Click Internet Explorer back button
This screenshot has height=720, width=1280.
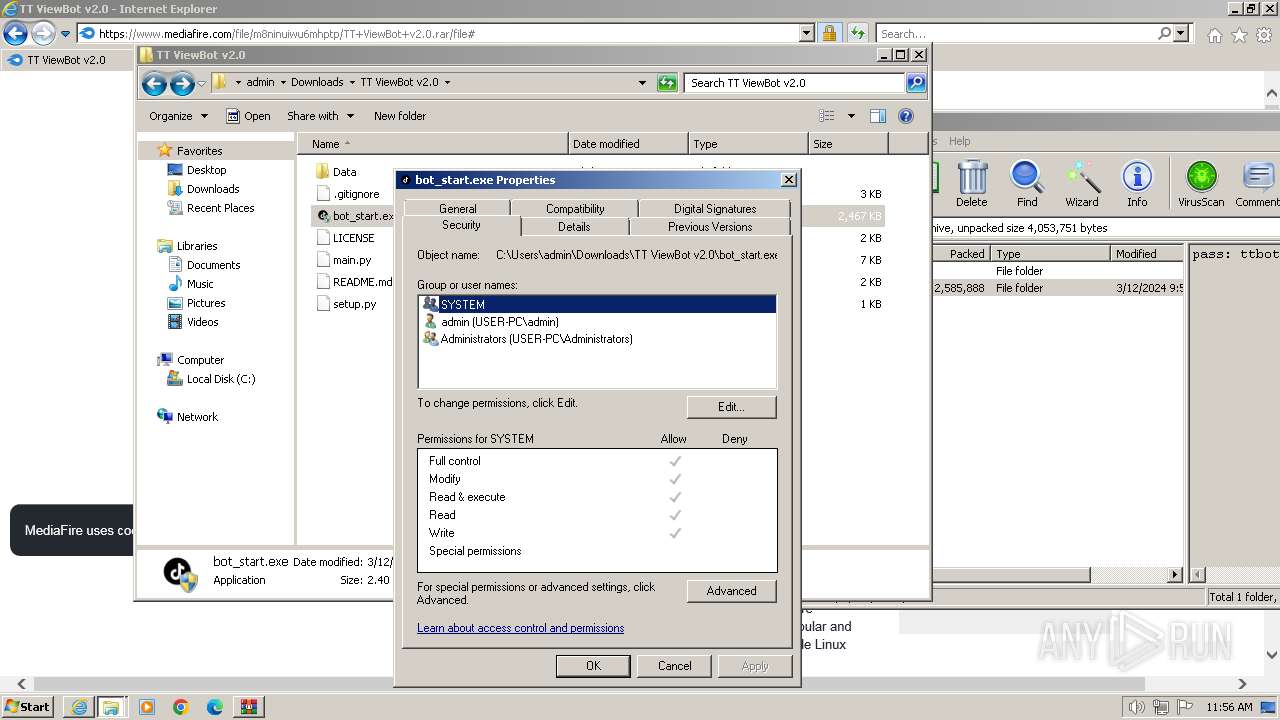point(15,33)
